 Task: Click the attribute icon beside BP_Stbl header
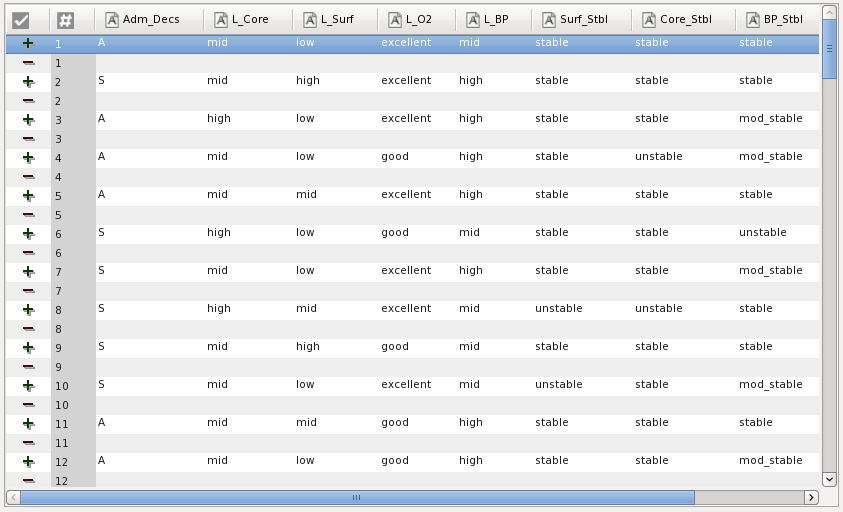(x=753, y=20)
